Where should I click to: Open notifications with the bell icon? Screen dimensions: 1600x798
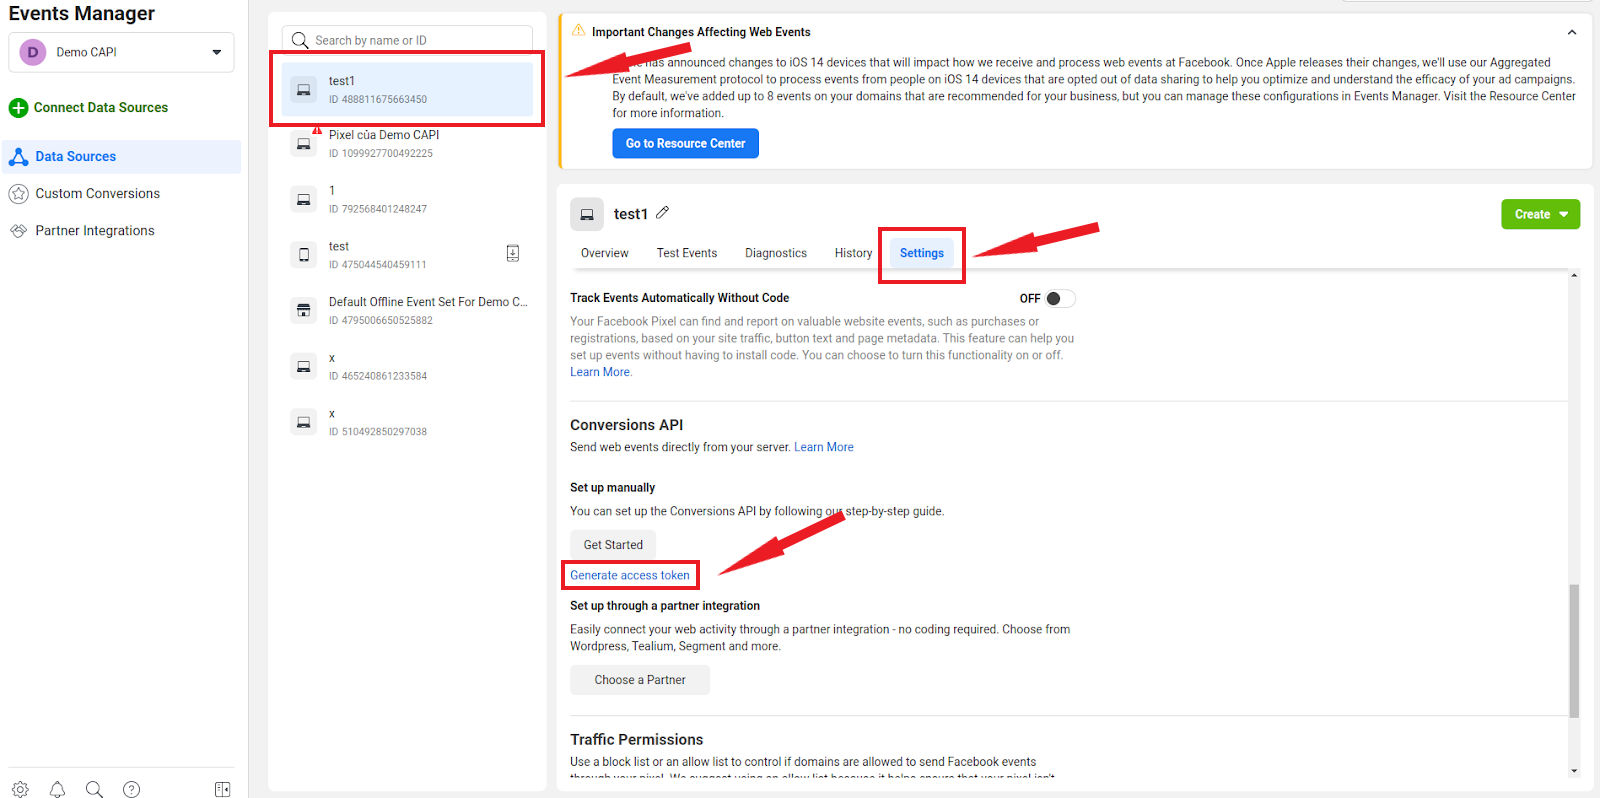pyautogui.click(x=57, y=789)
